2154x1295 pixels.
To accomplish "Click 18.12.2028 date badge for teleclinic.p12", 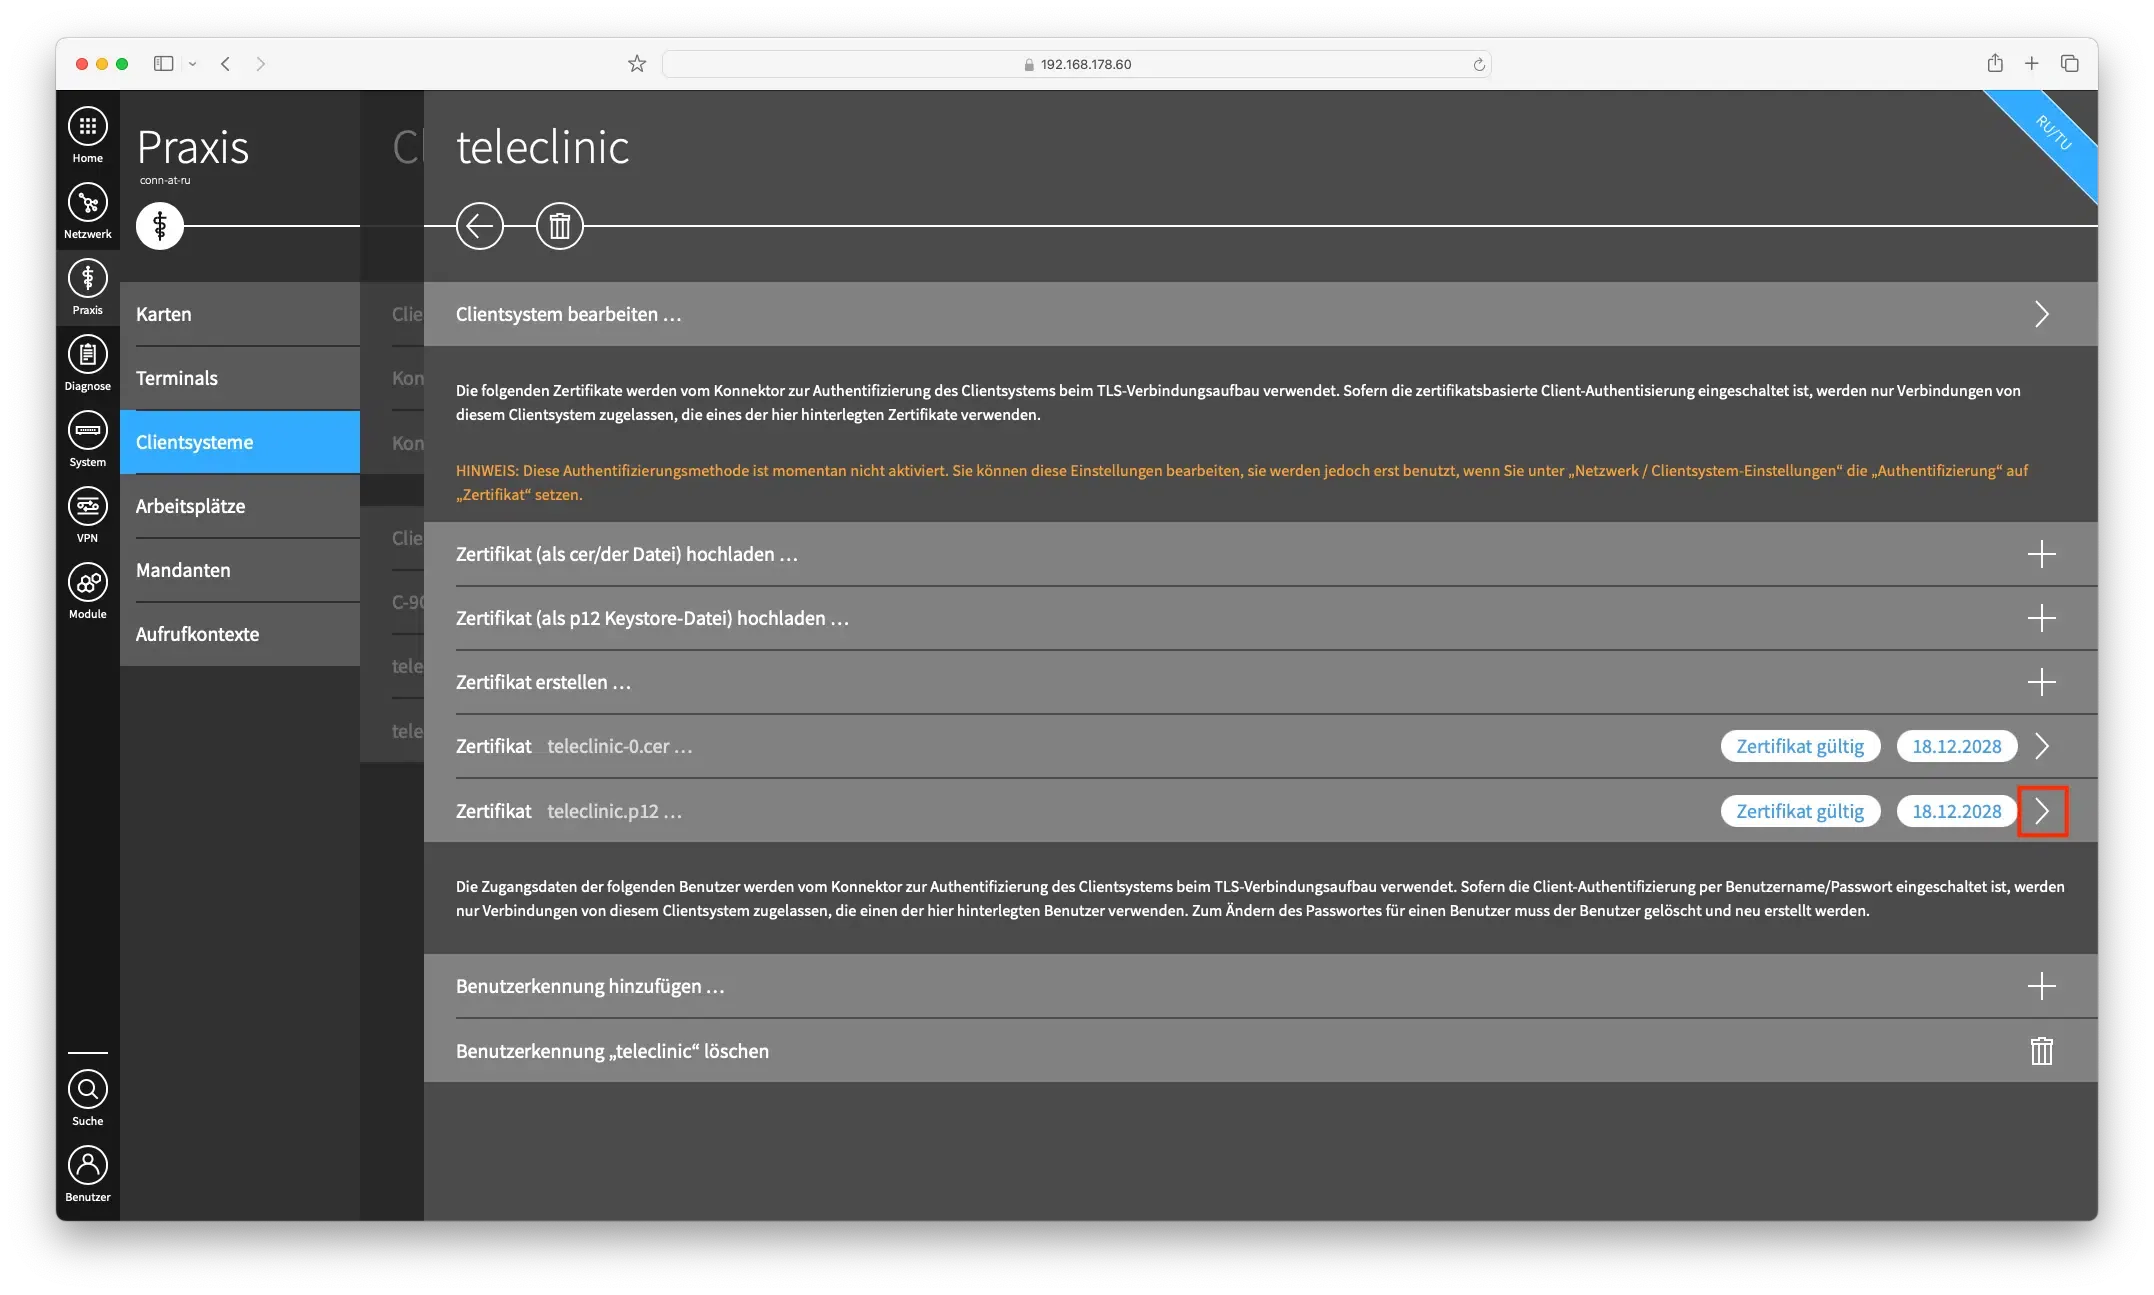I will pyautogui.click(x=1957, y=811).
